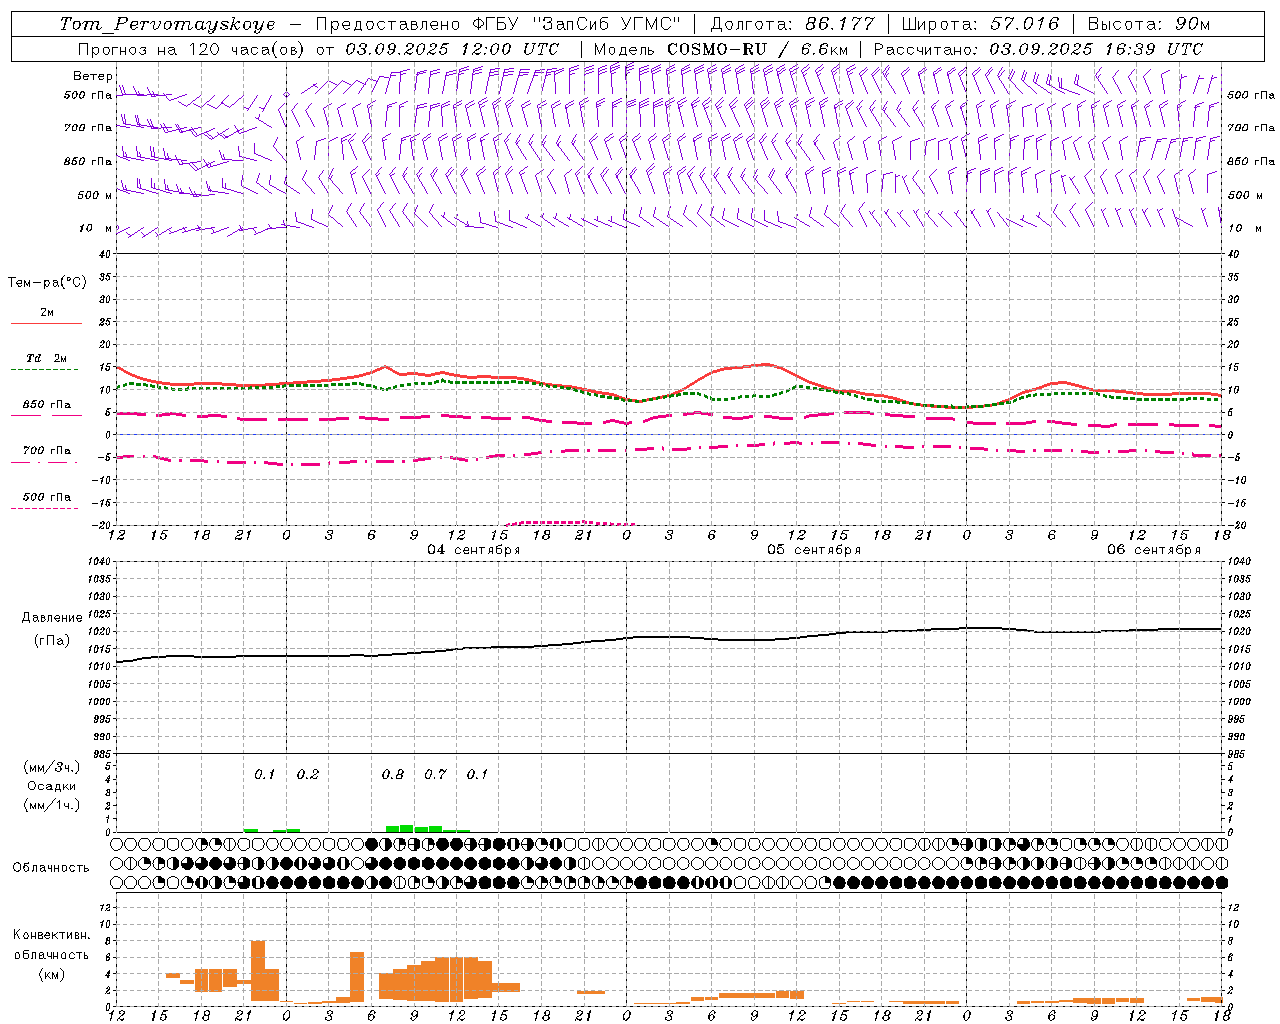Click the '0.2' precipitation amount value
This screenshot has width=1280, height=1024.
[307, 775]
